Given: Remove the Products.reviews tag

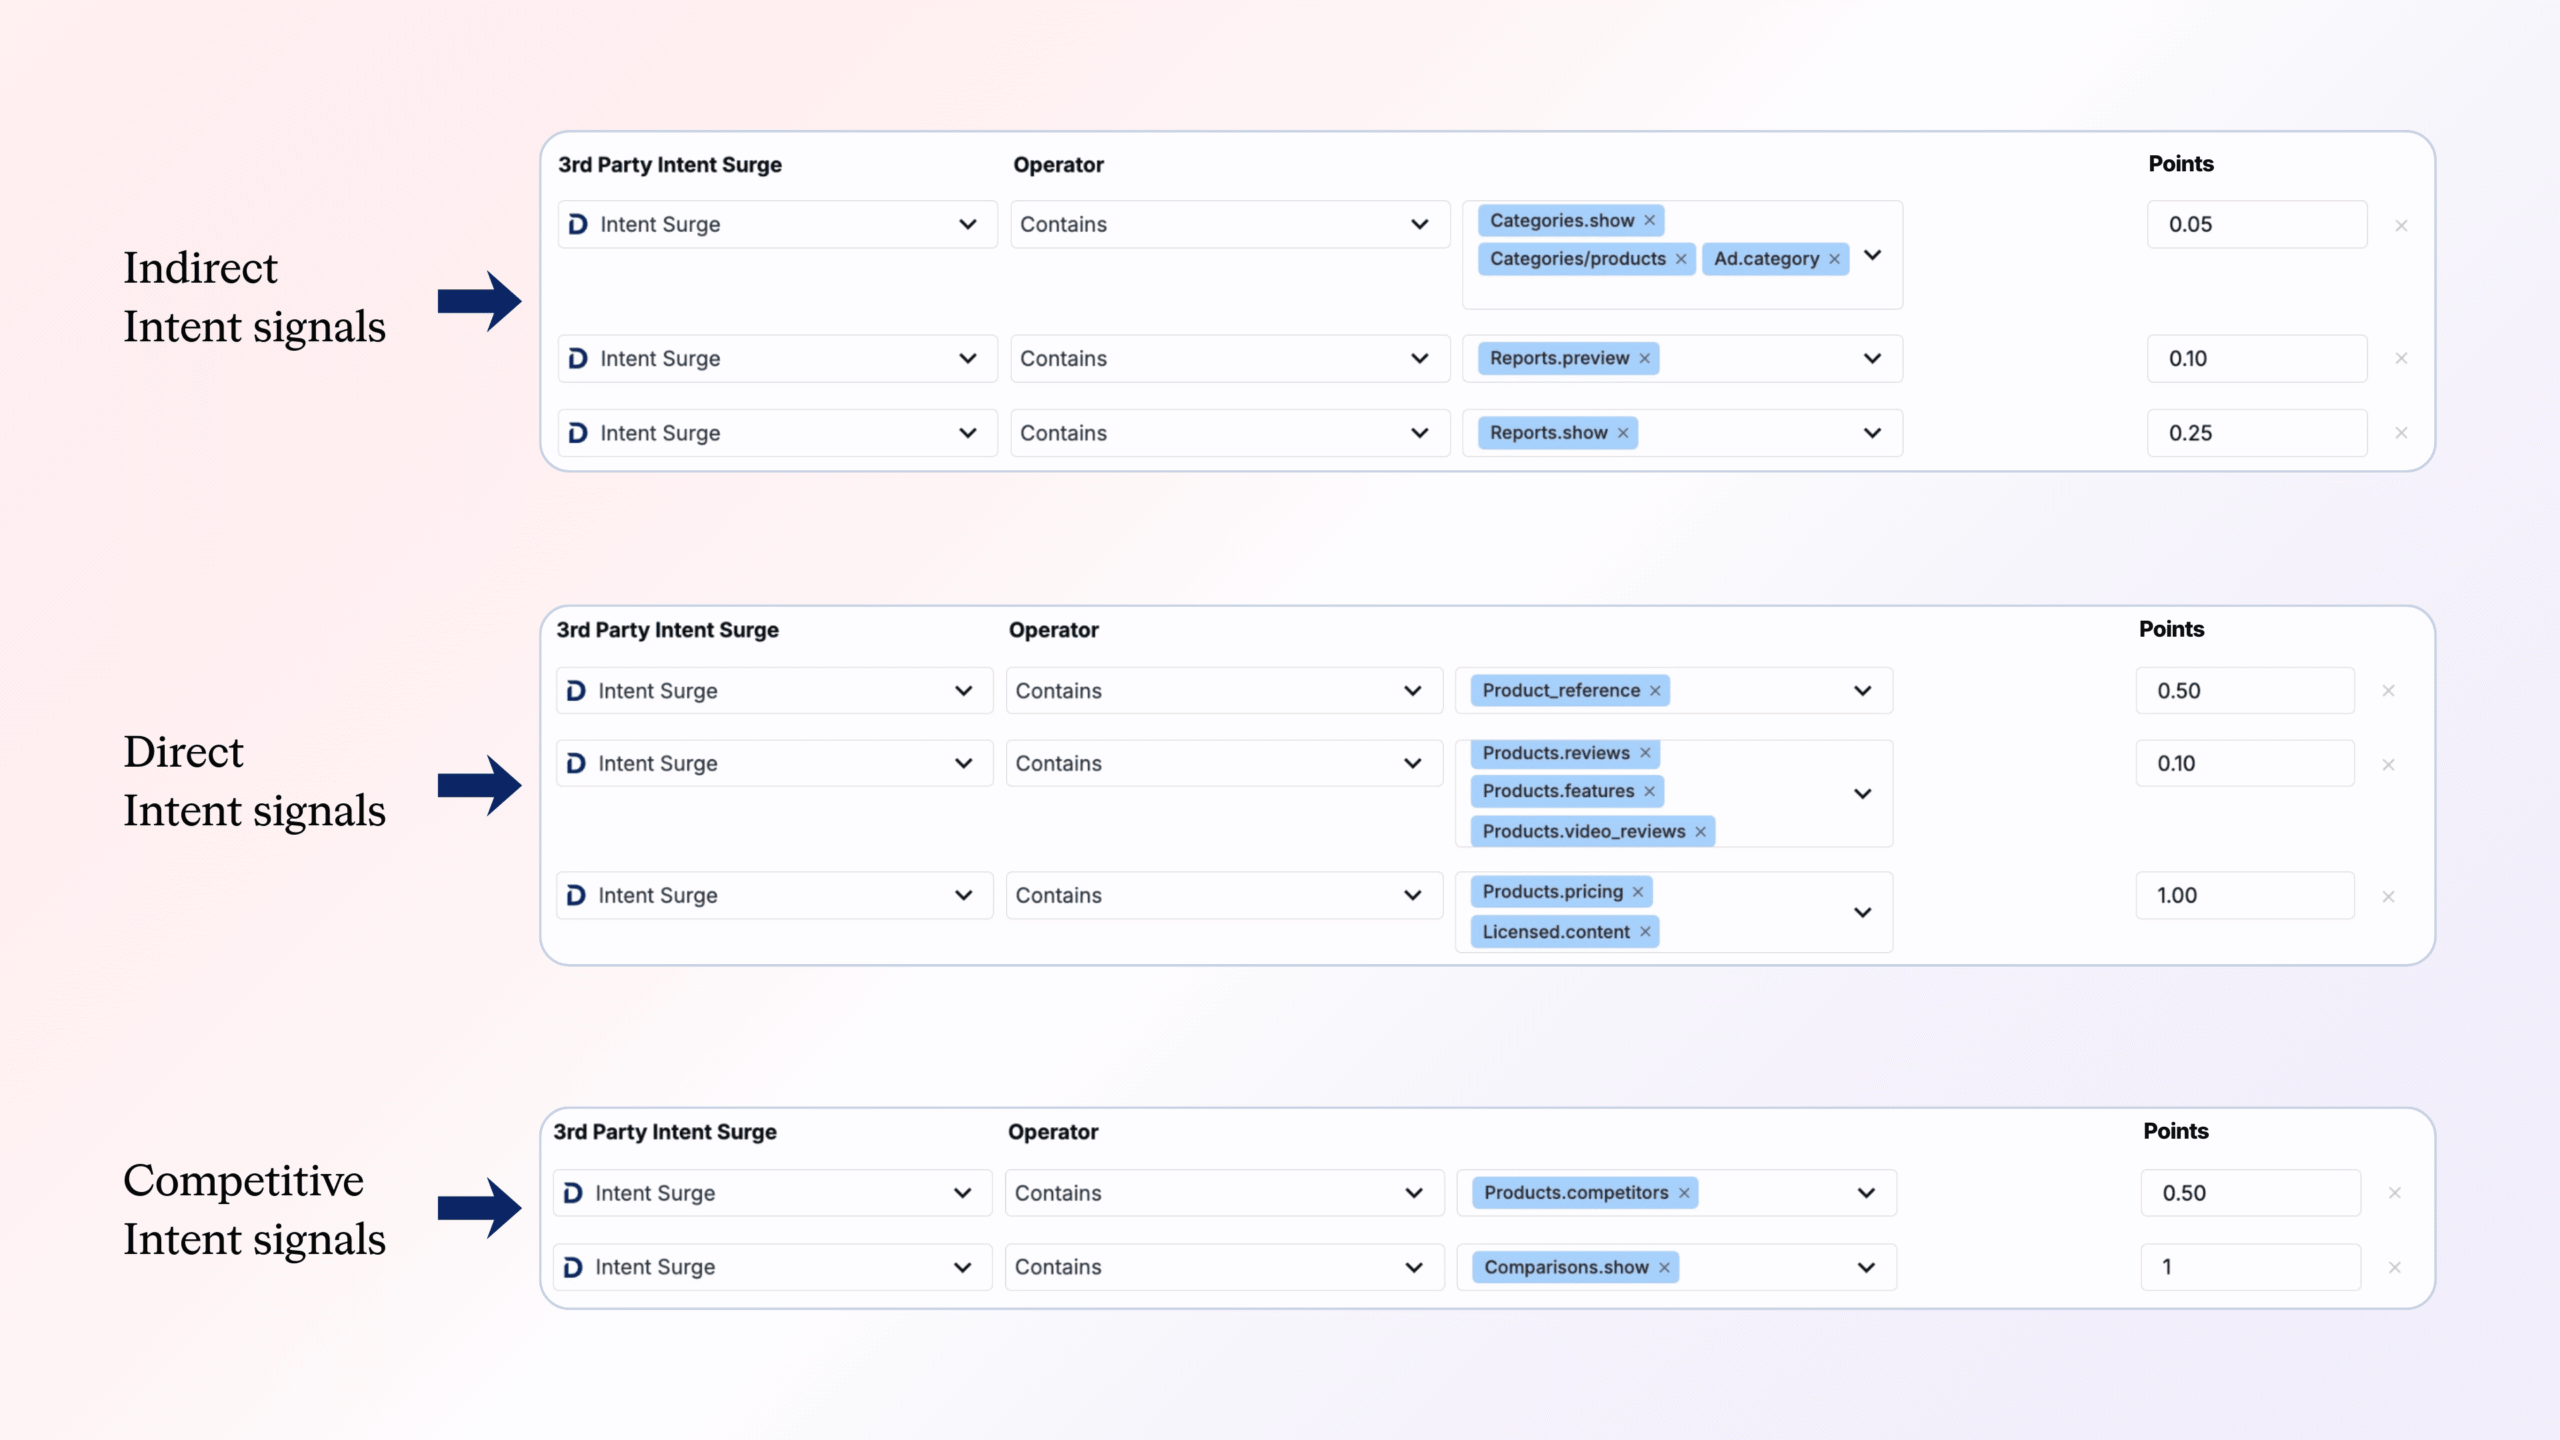Looking at the screenshot, I should coord(1645,753).
